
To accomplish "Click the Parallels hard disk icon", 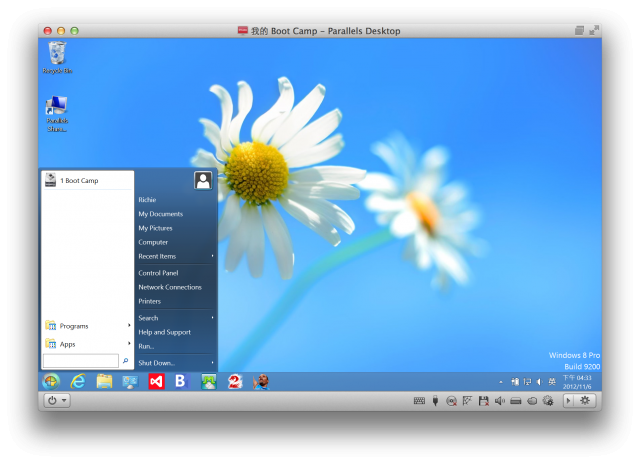I will pyautogui.click(x=516, y=401).
